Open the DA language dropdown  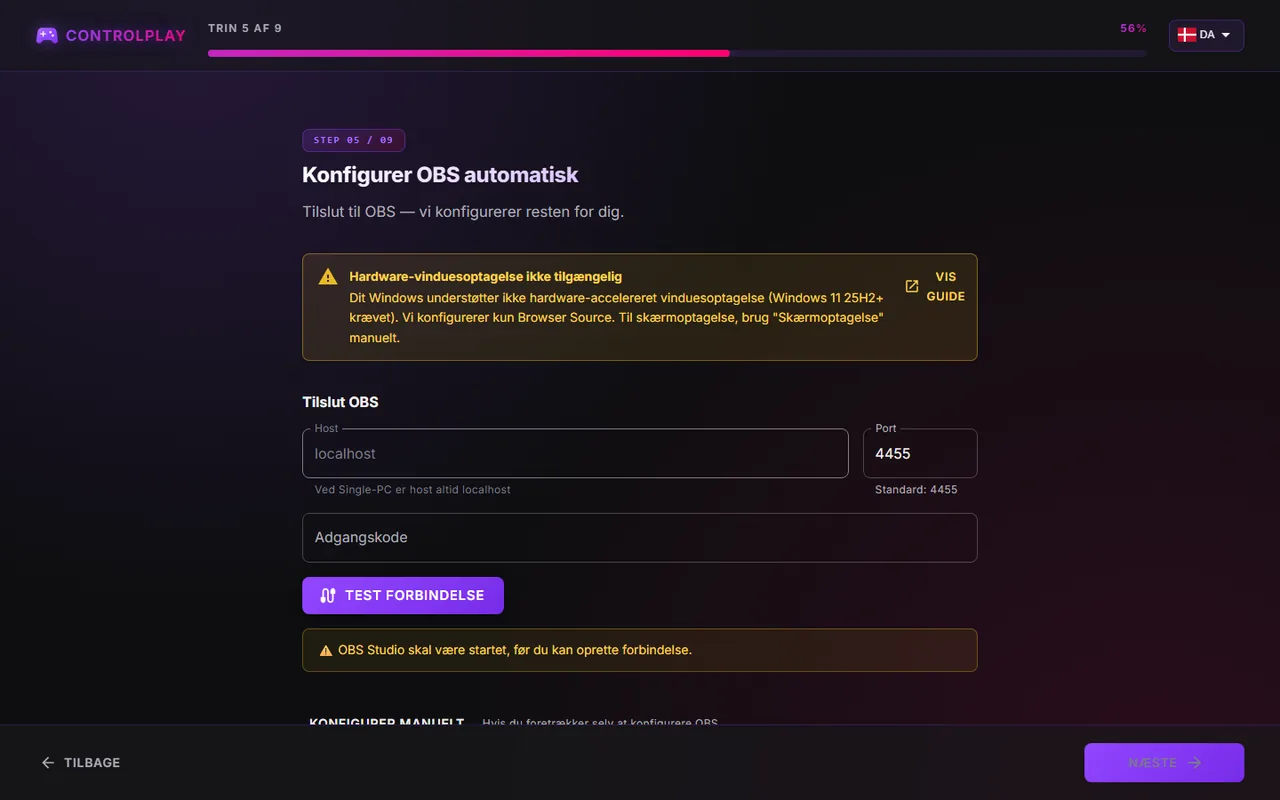click(x=1206, y=35)
